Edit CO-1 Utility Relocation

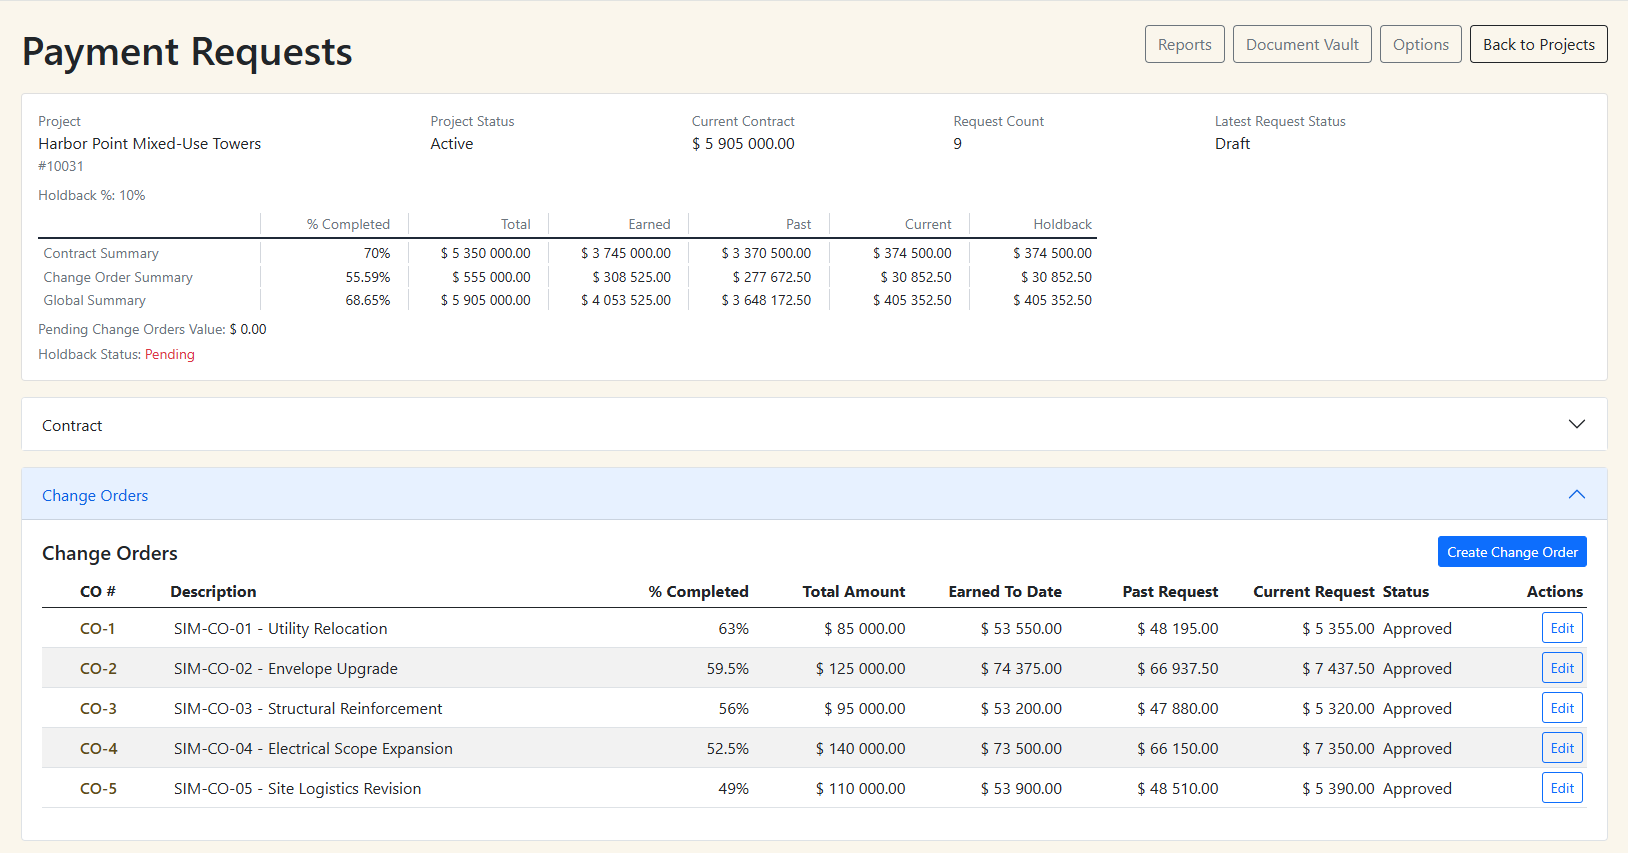pyautogui.click(x=1561, y=628)
